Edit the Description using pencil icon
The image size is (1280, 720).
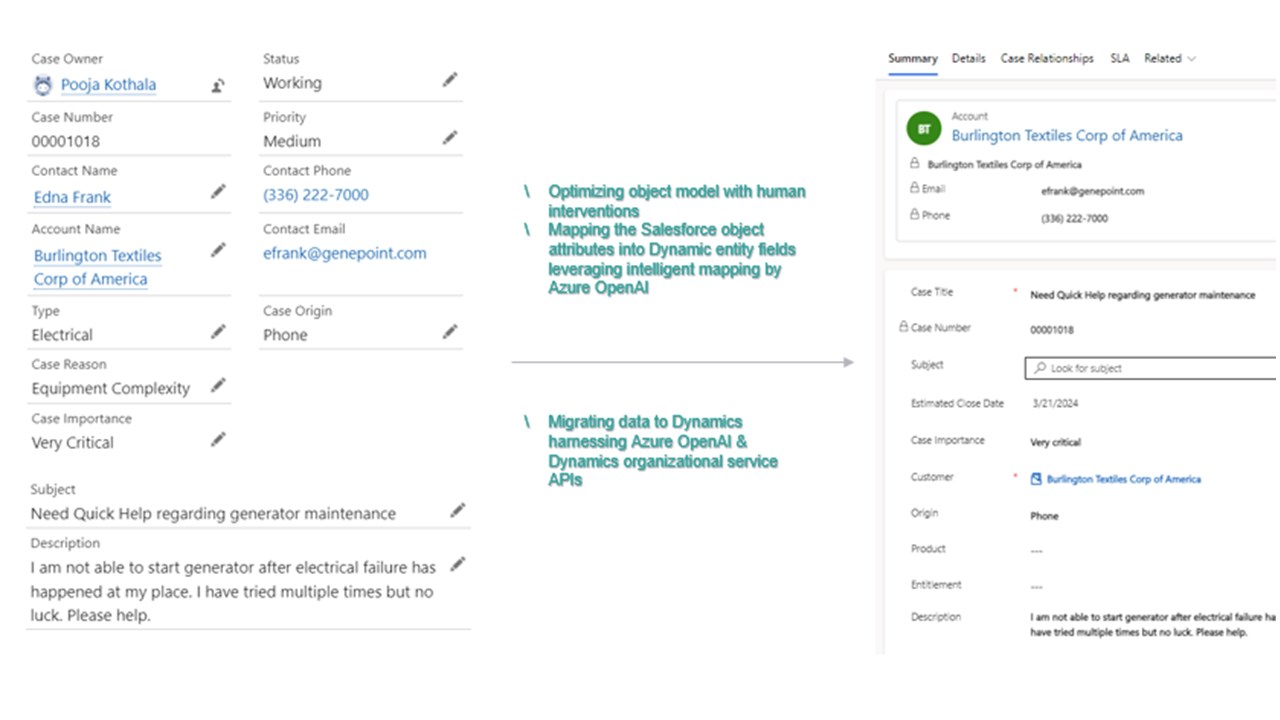pos(457,565)
